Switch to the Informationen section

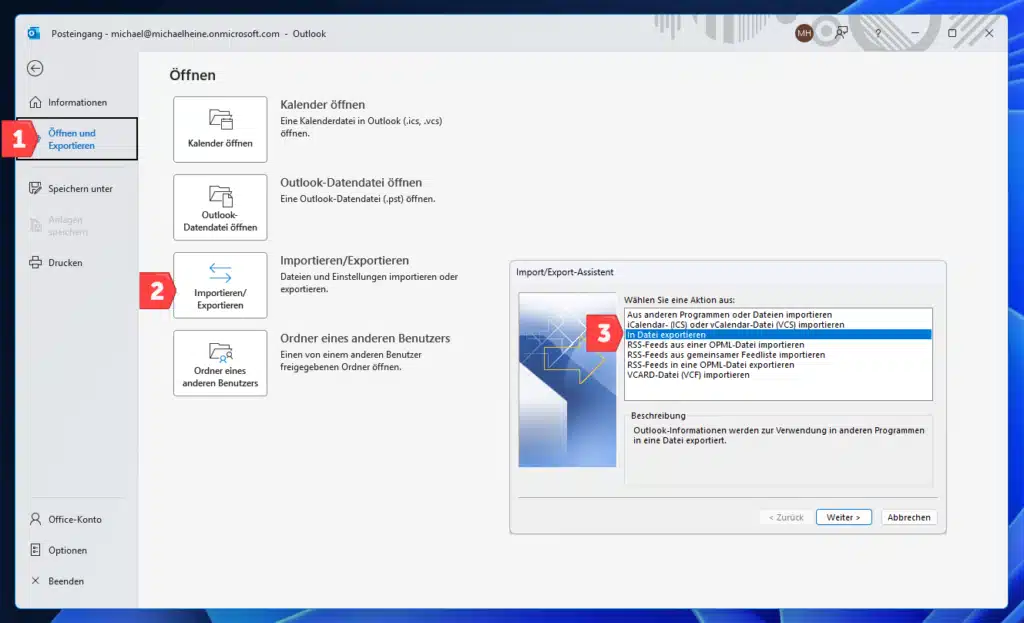coord(78,101)
